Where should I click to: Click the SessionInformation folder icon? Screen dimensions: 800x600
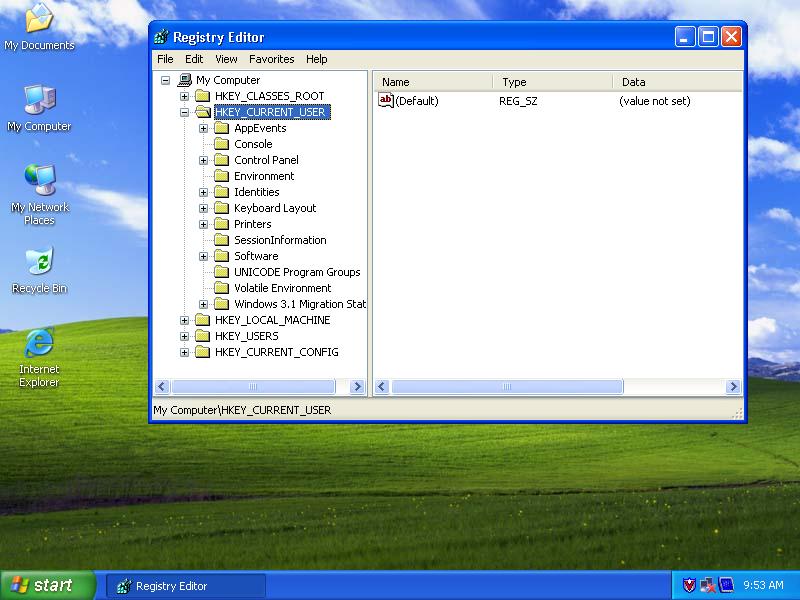221,240
